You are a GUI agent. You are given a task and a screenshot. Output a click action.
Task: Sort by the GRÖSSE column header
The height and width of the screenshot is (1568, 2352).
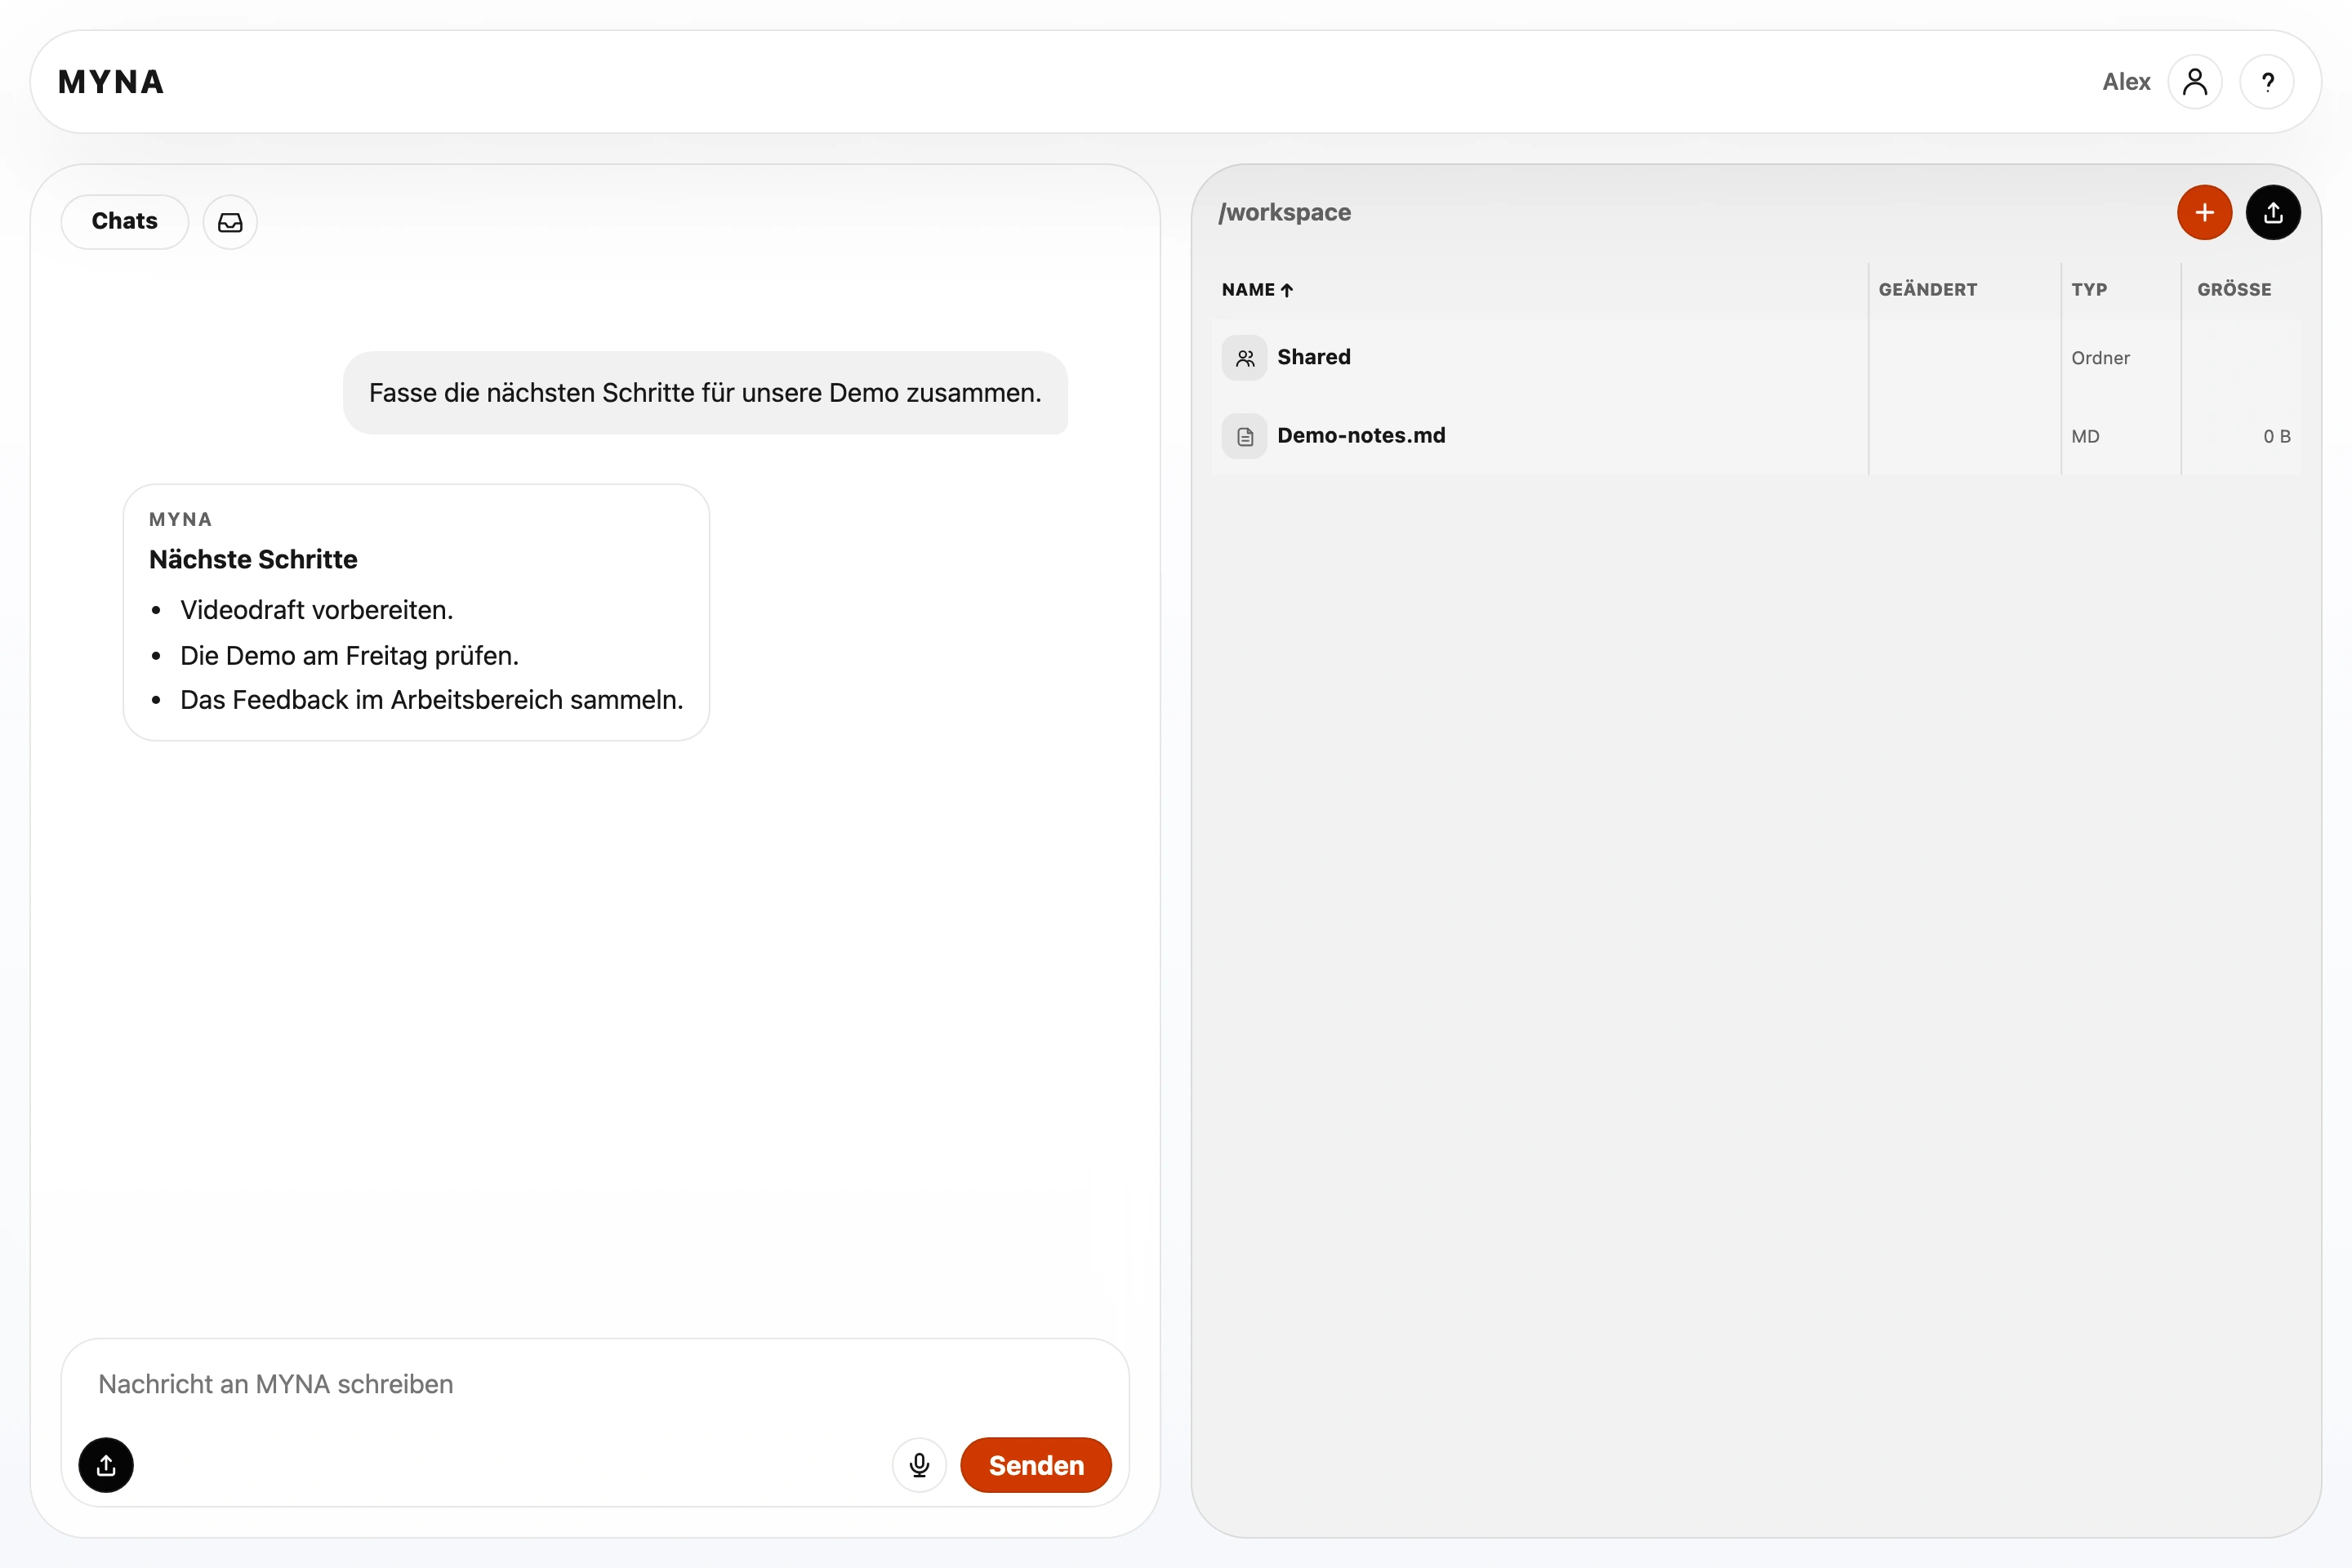tap(2234, 290)
